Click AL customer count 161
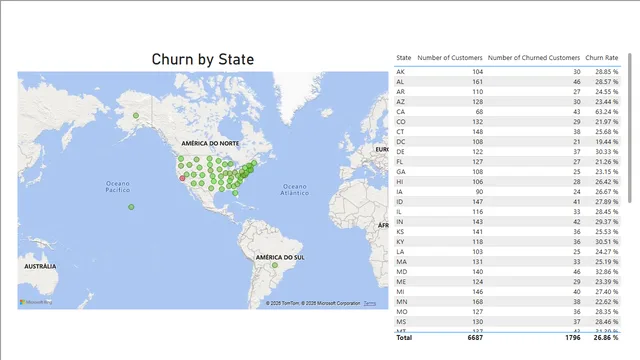The width and height of the screenshot is (640, 360). (x=477, y=82)
